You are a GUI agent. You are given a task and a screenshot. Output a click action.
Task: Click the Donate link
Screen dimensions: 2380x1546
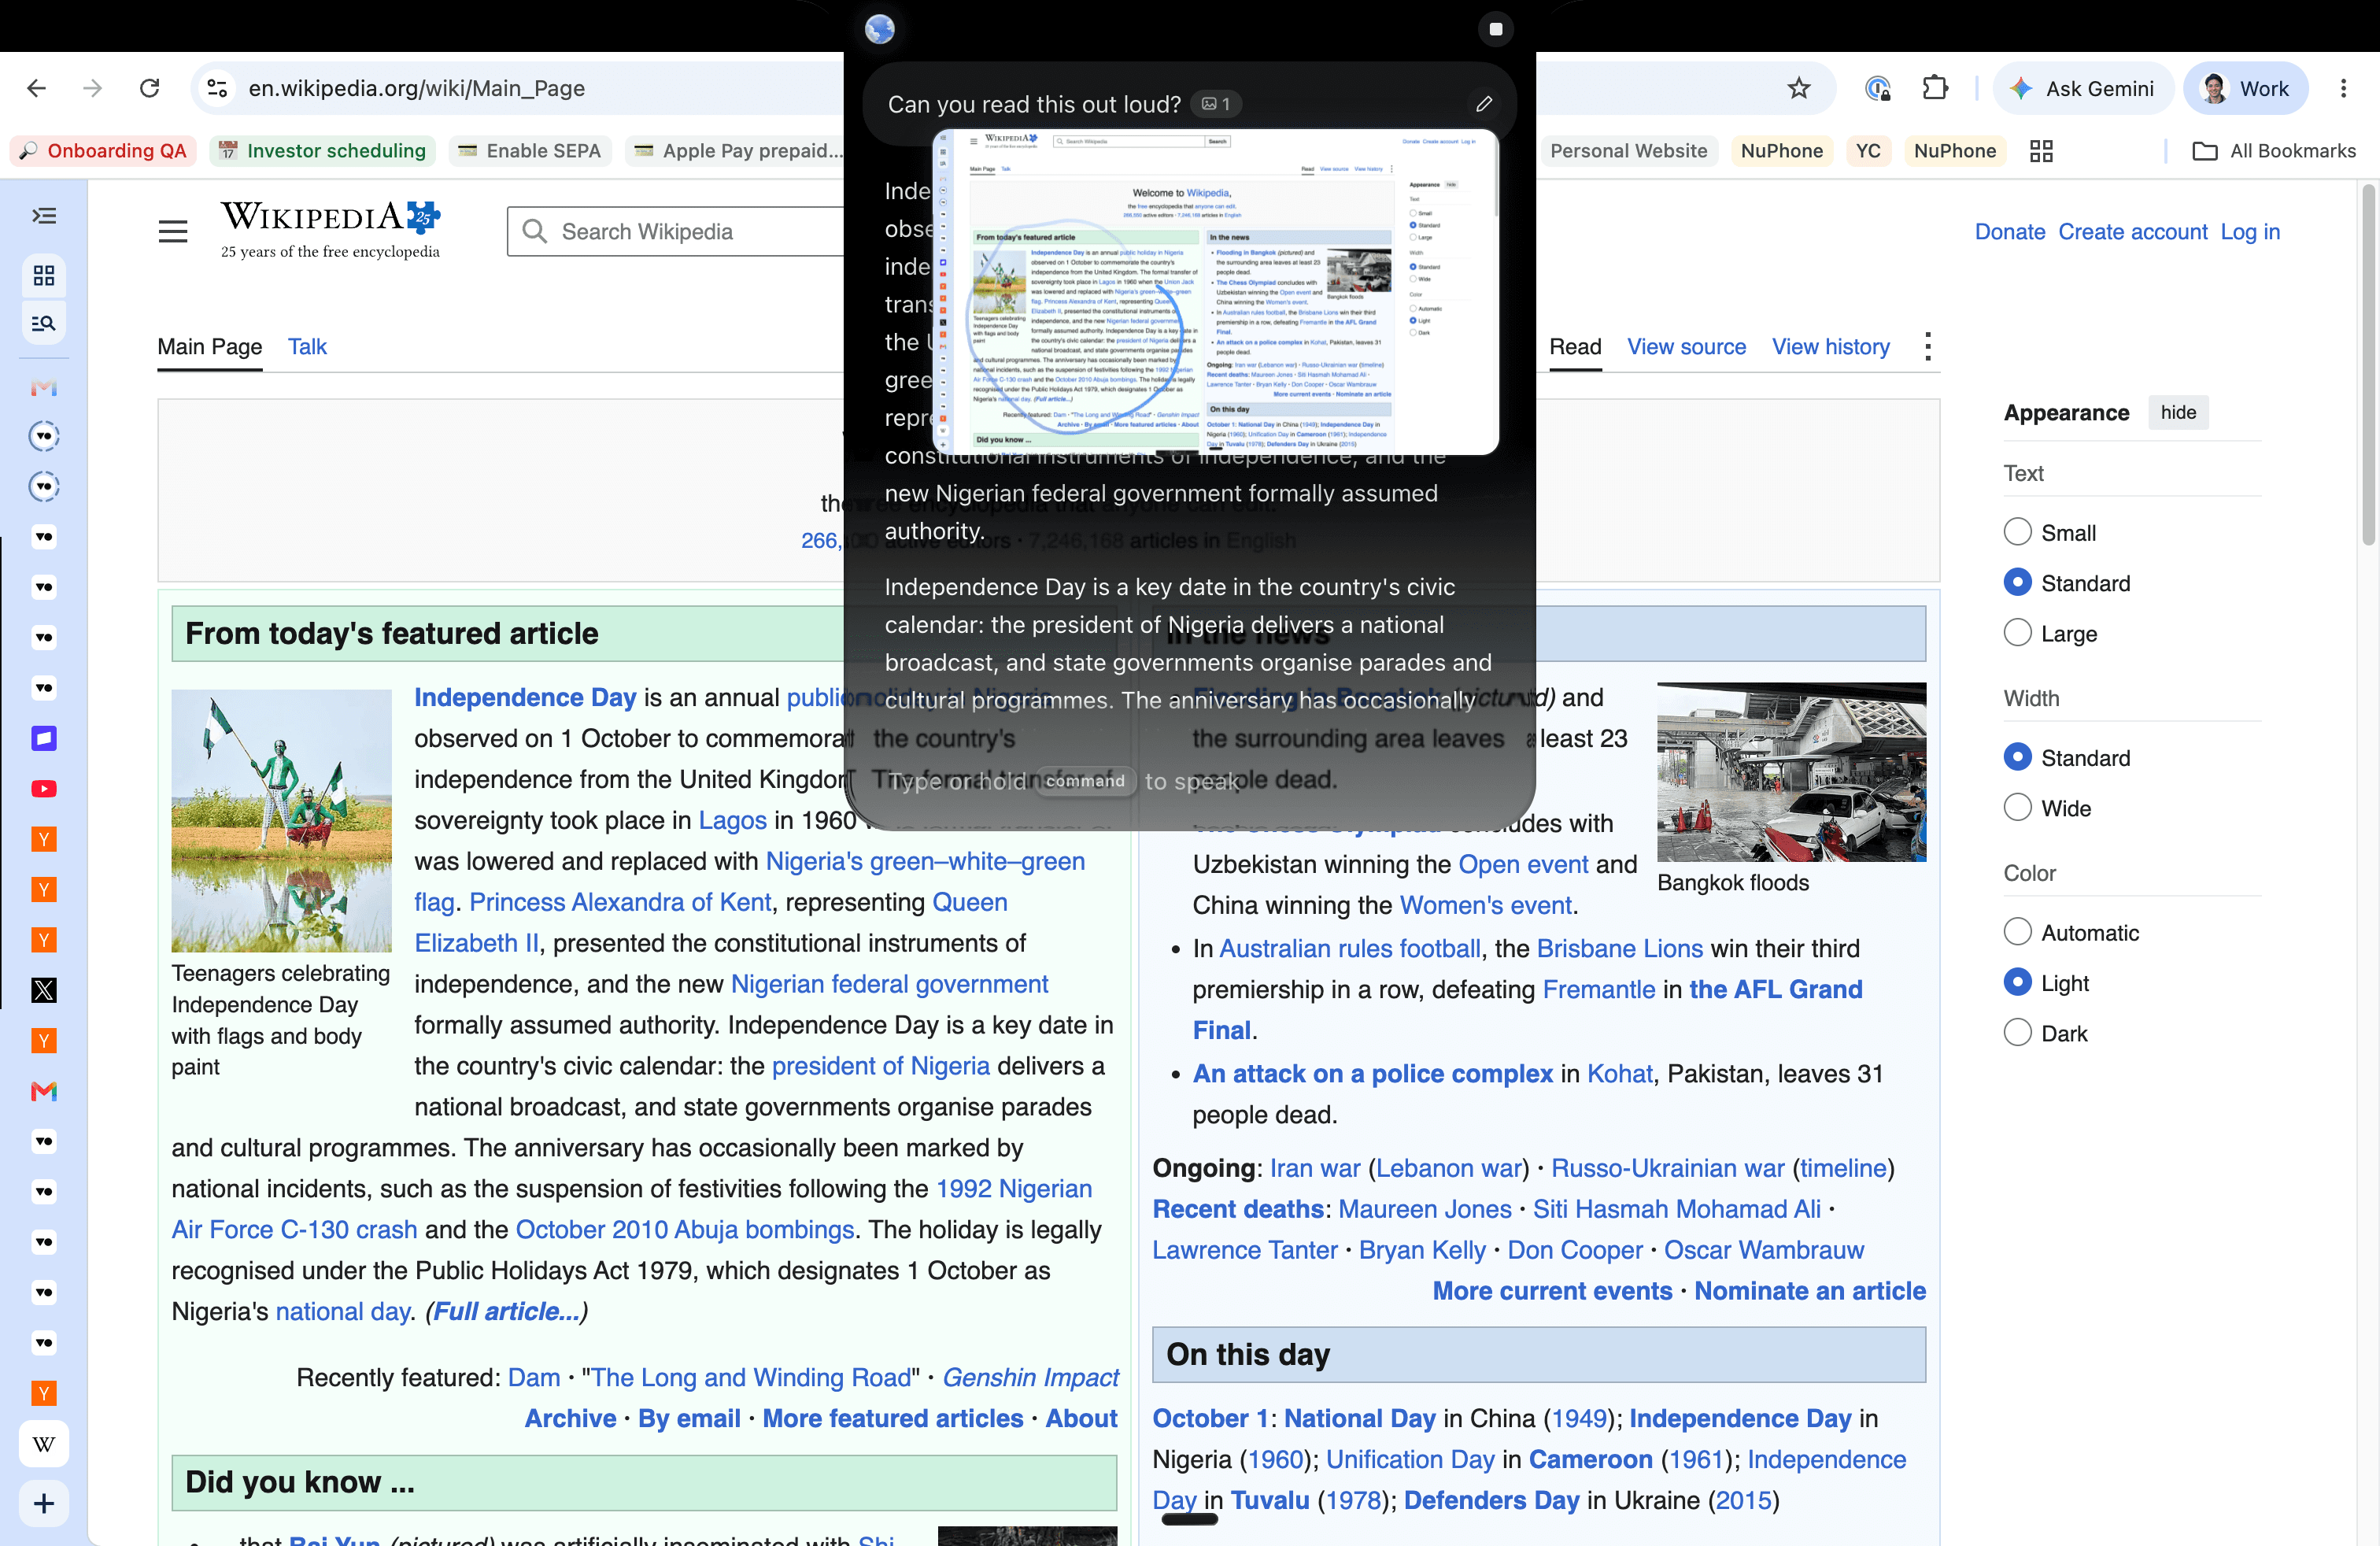2009,231
